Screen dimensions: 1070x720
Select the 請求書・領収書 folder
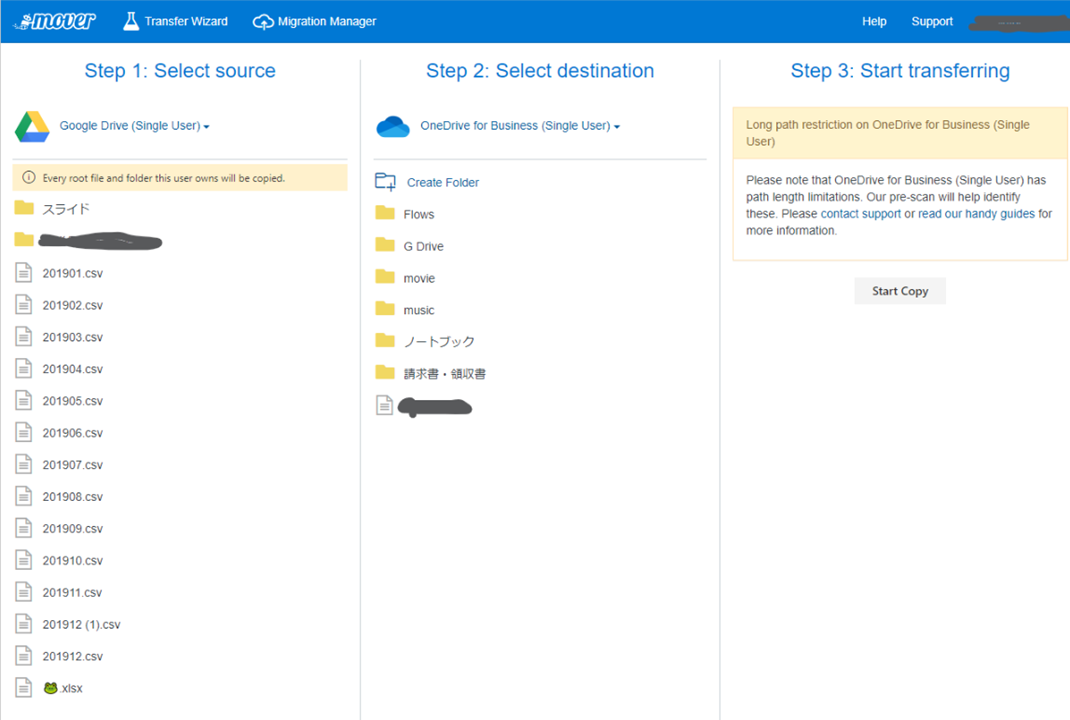tap(444, 374)
